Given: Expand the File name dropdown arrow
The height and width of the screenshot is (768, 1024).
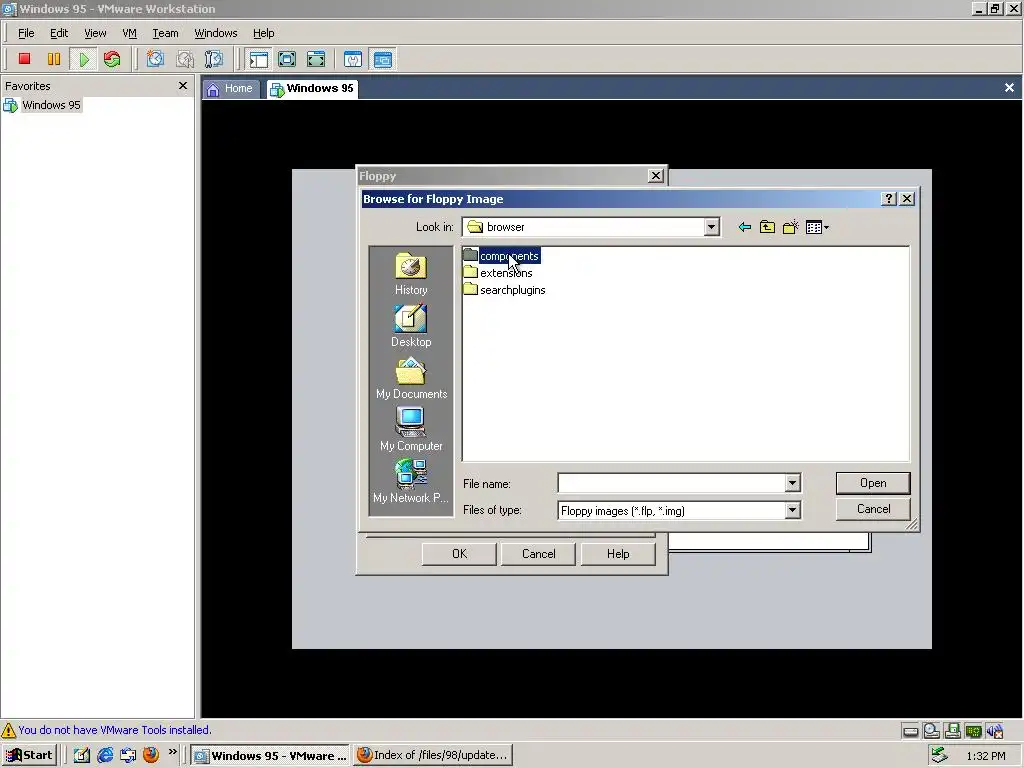Looking at the screenshot, I should (792, 483).
